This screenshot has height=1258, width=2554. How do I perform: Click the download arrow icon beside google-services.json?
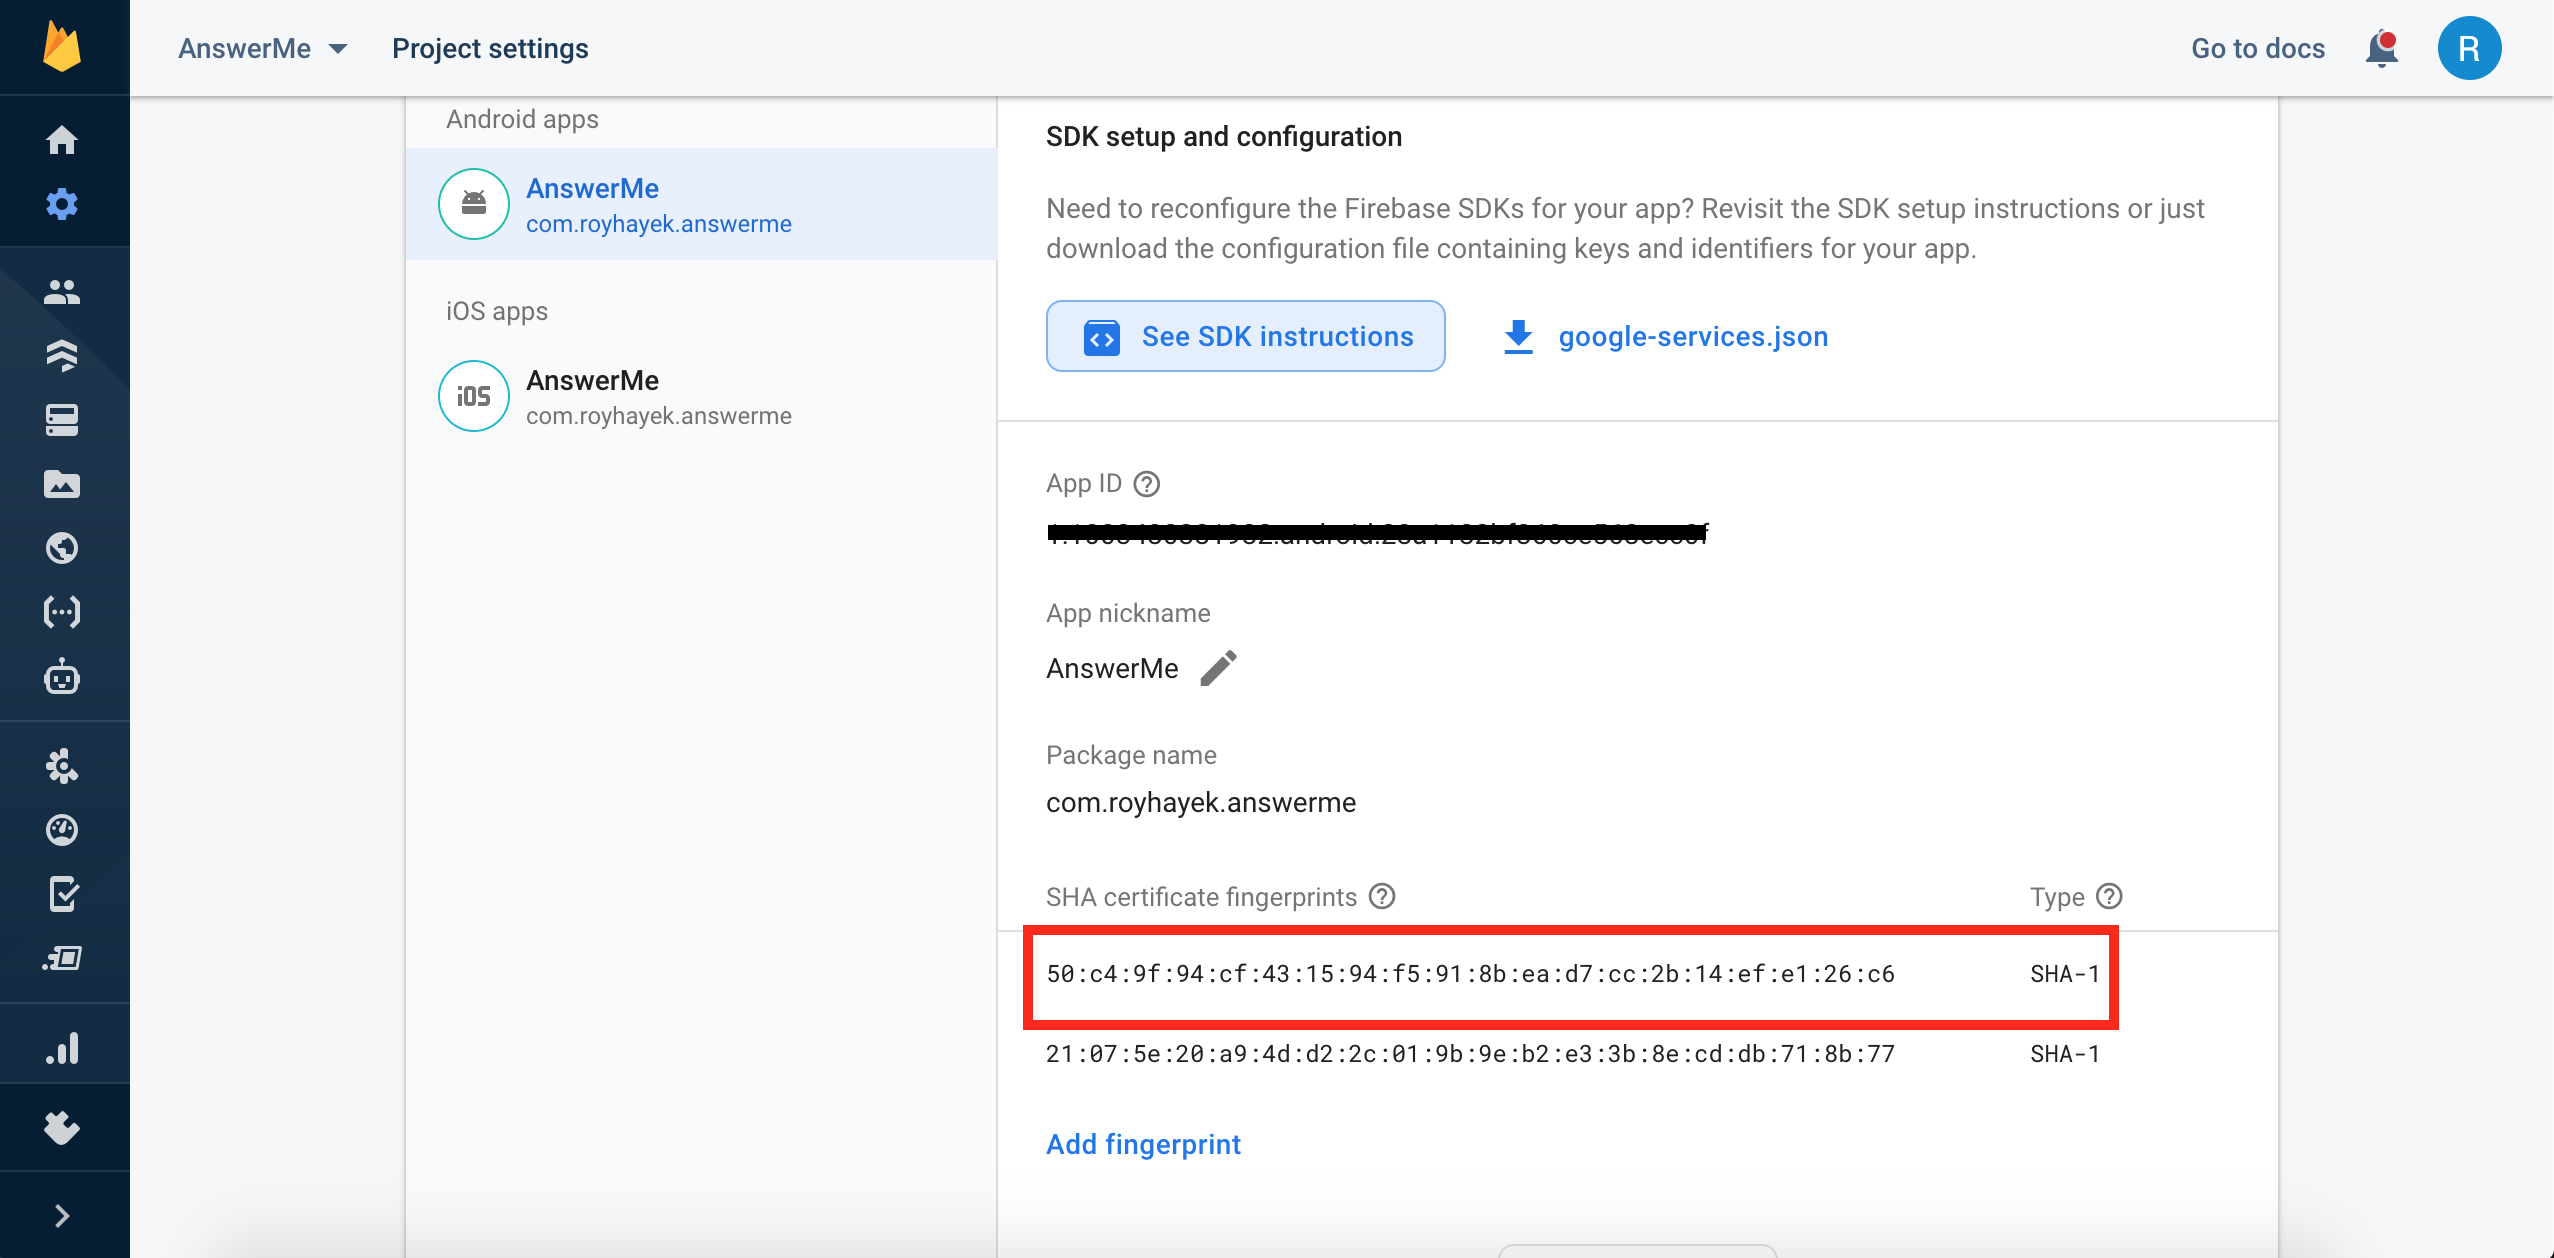point(1518,337)
